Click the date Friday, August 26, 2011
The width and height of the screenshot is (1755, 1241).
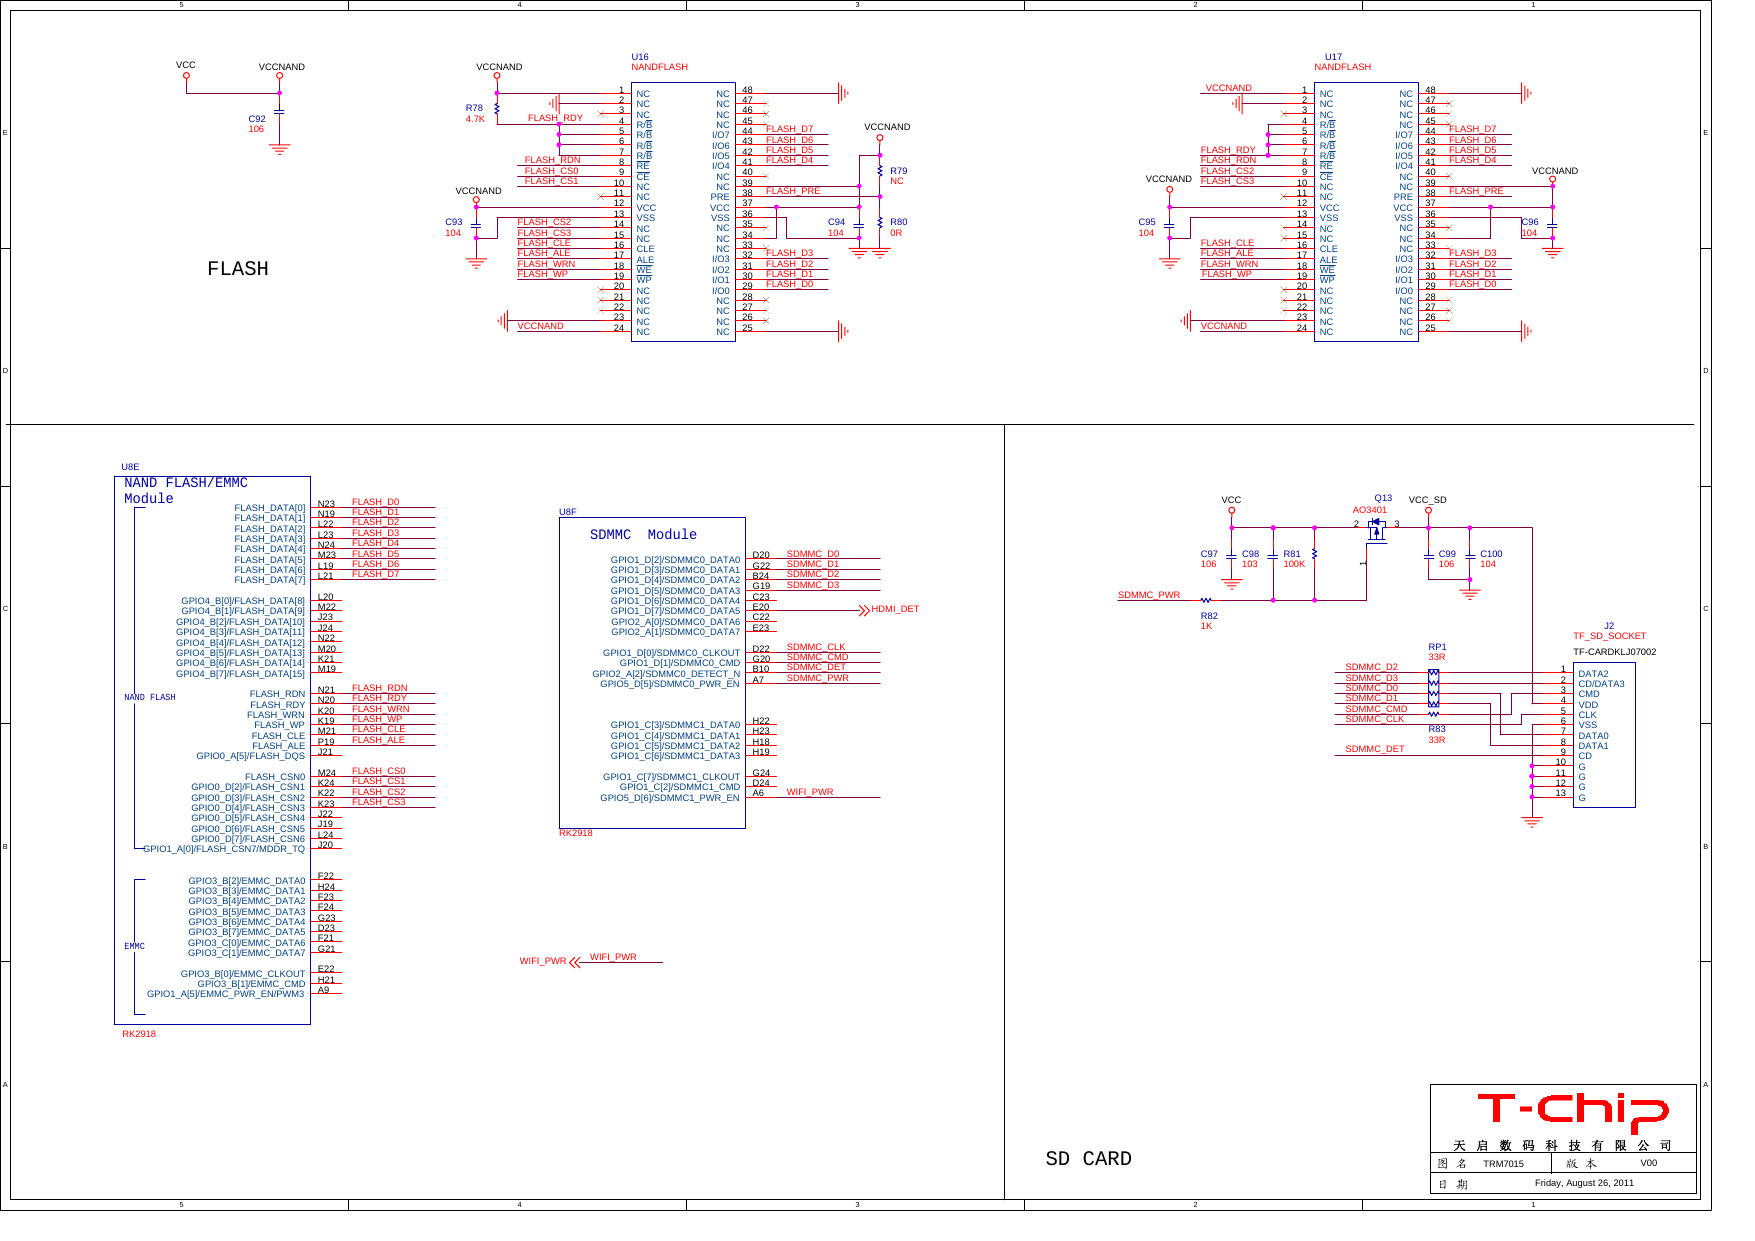point(1584,1183)
